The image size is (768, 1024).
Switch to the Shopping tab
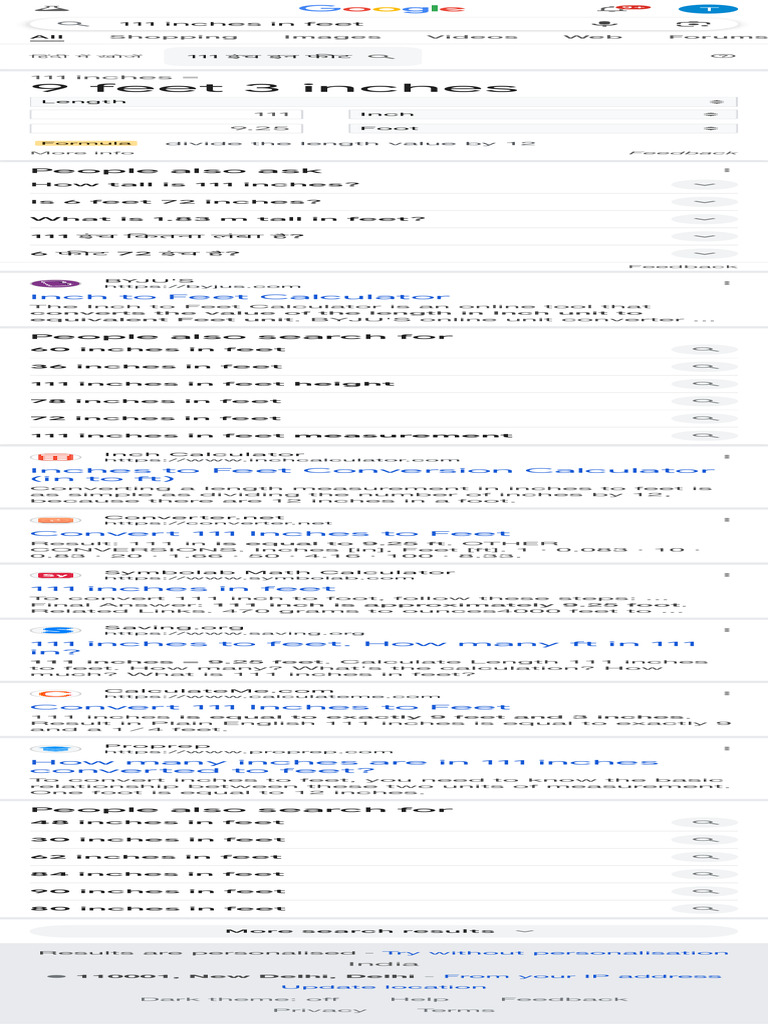pos(173,37)
